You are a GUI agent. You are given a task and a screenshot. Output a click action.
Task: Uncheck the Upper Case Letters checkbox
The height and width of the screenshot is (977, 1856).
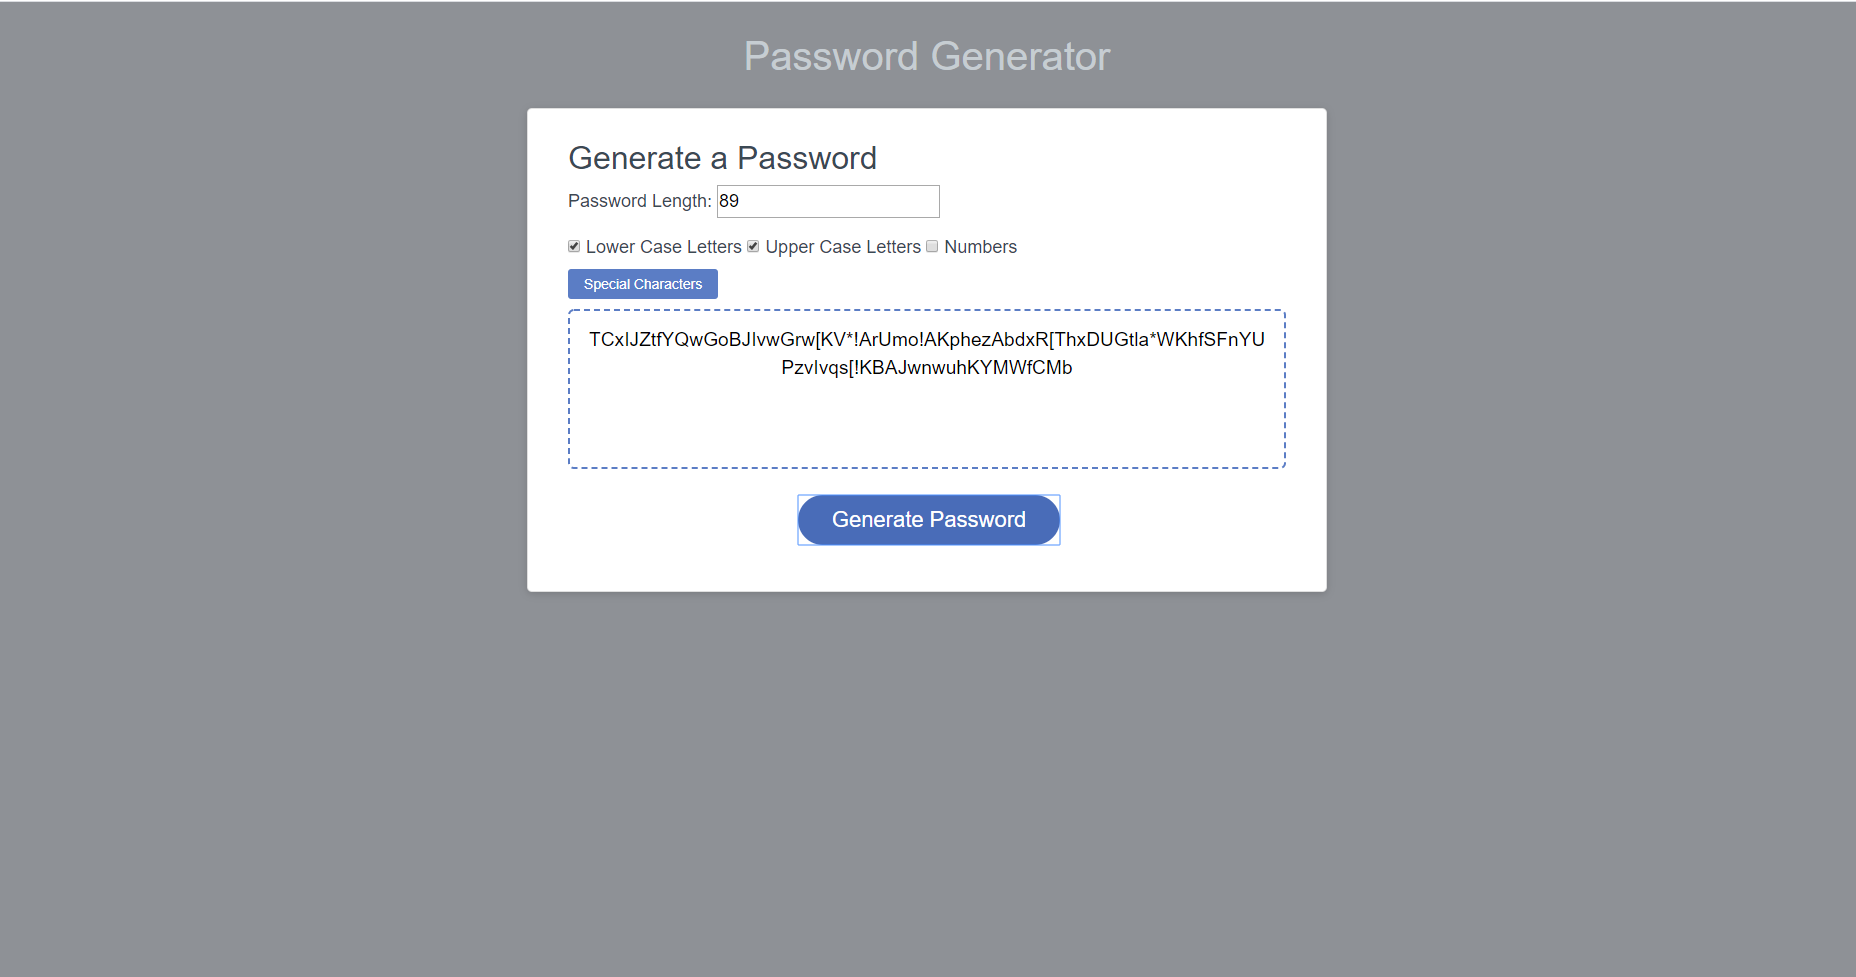tap(753, 246)
